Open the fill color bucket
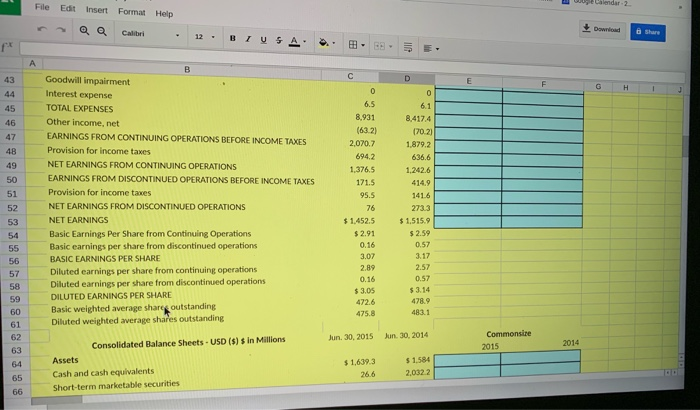This screenshot has height=410, width=700. [324, 42]
